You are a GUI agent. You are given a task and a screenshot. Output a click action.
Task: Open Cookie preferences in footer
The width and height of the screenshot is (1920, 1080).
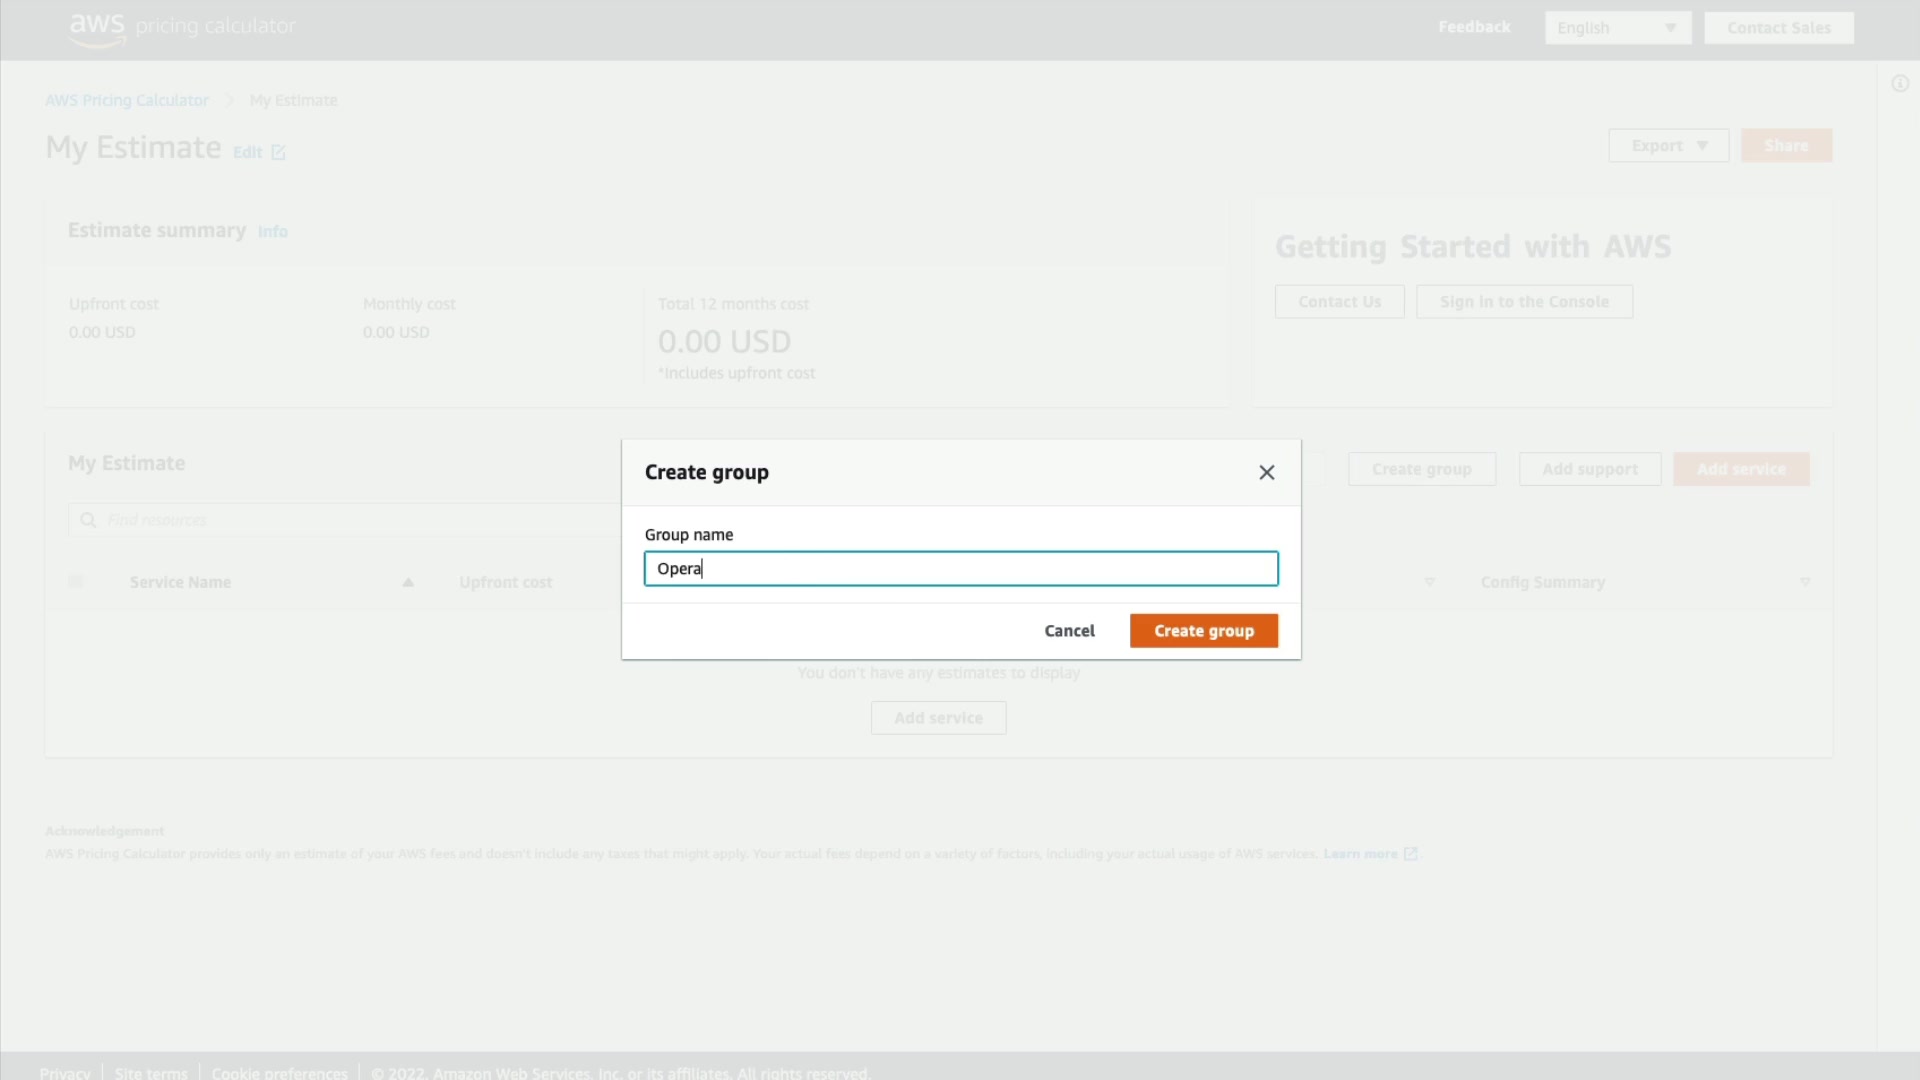pyautogui.click(x=279, y=1072)
